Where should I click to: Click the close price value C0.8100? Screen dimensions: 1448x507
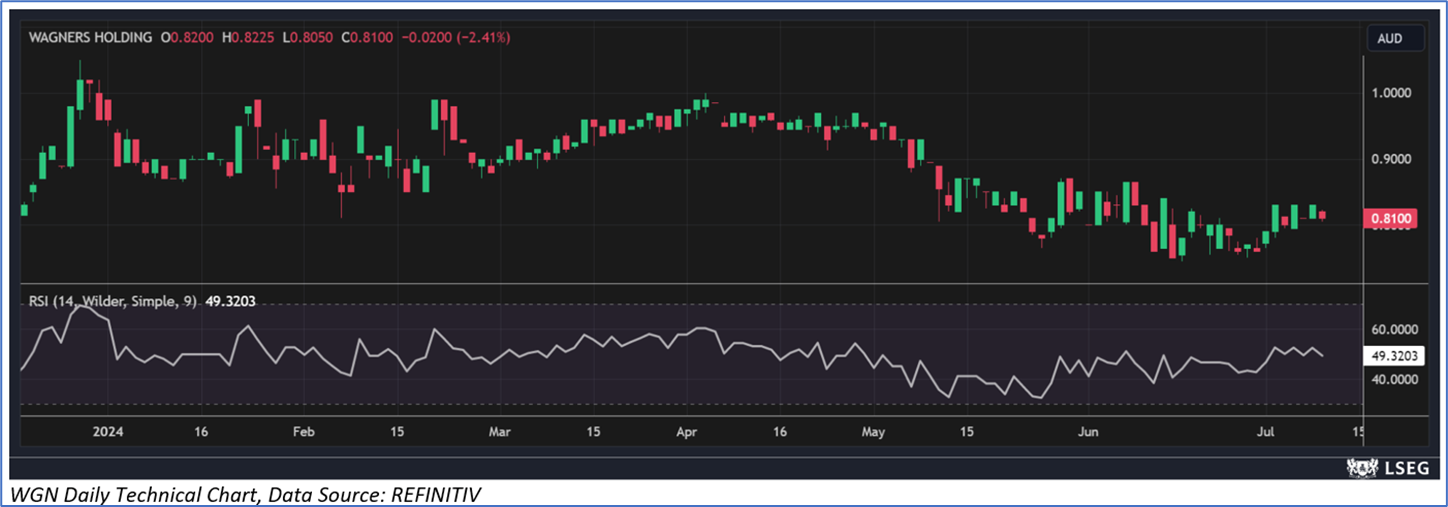click(367, 37)
